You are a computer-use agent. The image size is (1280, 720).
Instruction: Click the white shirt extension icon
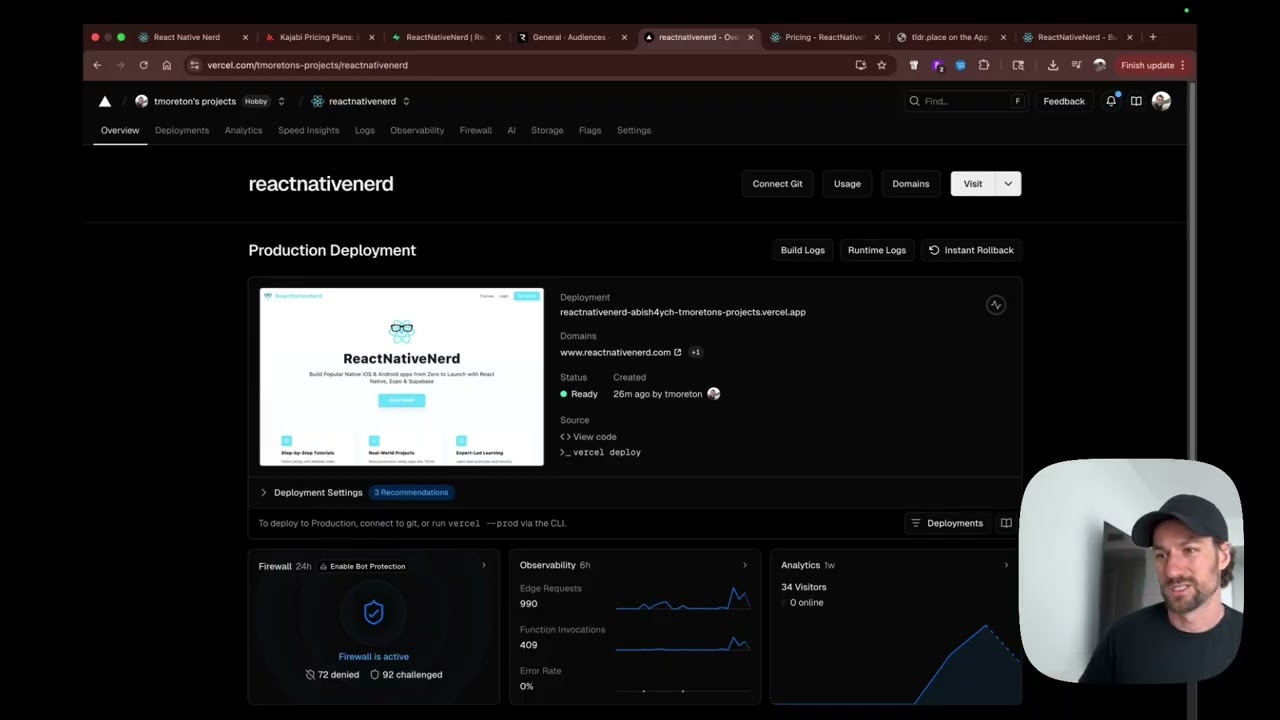913,65
